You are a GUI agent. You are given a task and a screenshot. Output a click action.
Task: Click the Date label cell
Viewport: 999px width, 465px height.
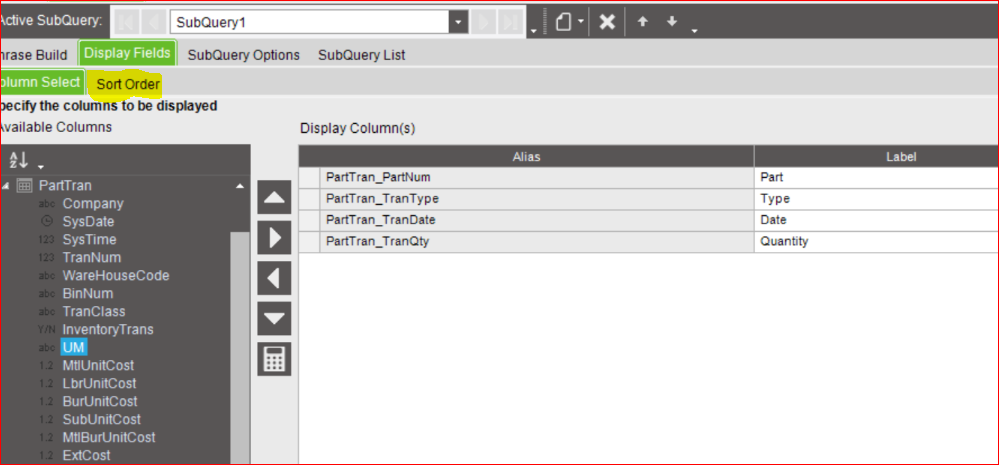877,220
